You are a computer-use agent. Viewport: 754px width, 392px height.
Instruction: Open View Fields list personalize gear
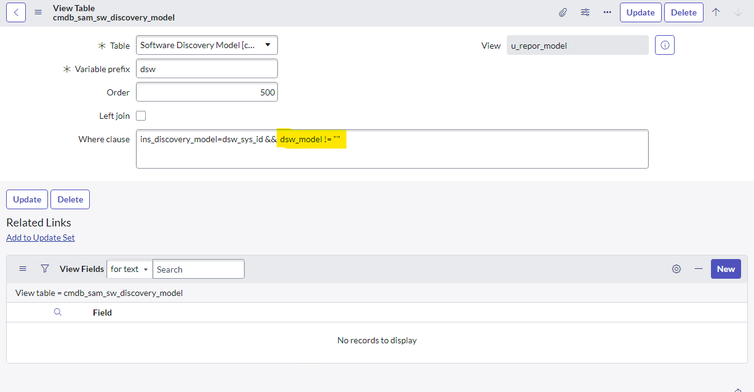point(676,269)
